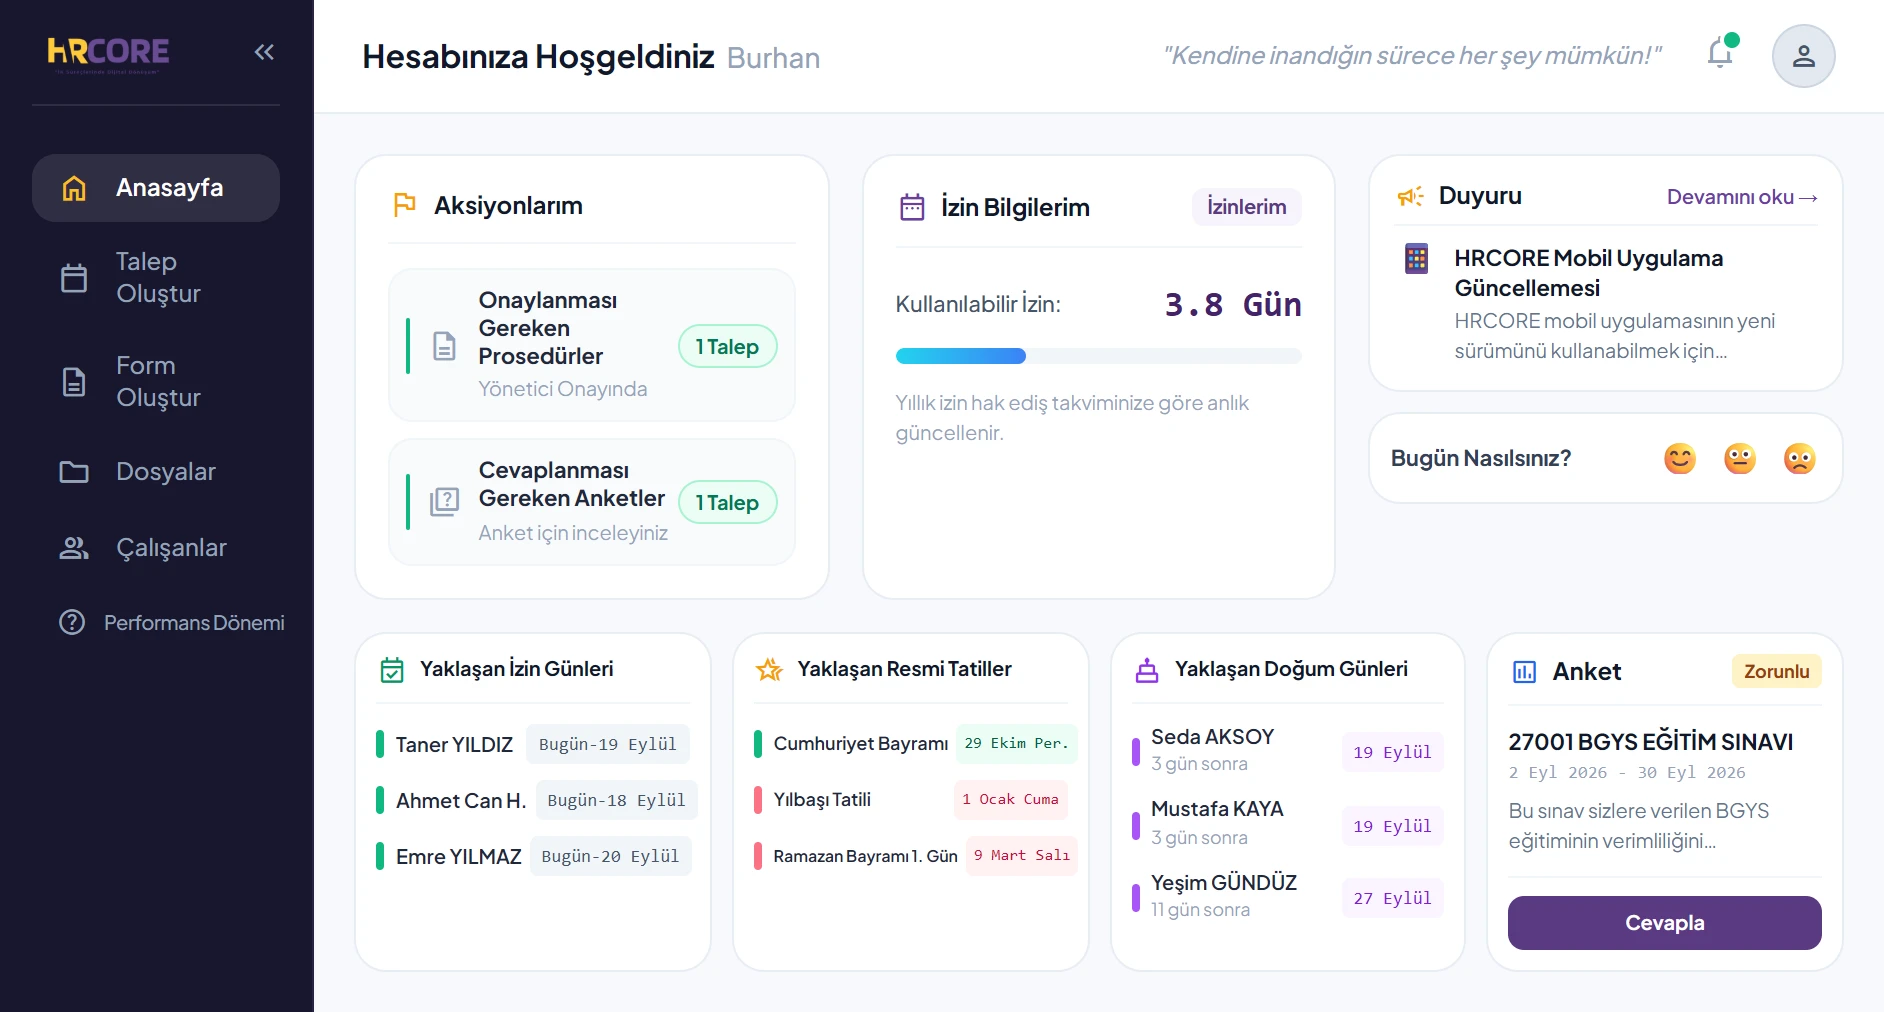Open Form Oluştur menu item

click(156, 382)
